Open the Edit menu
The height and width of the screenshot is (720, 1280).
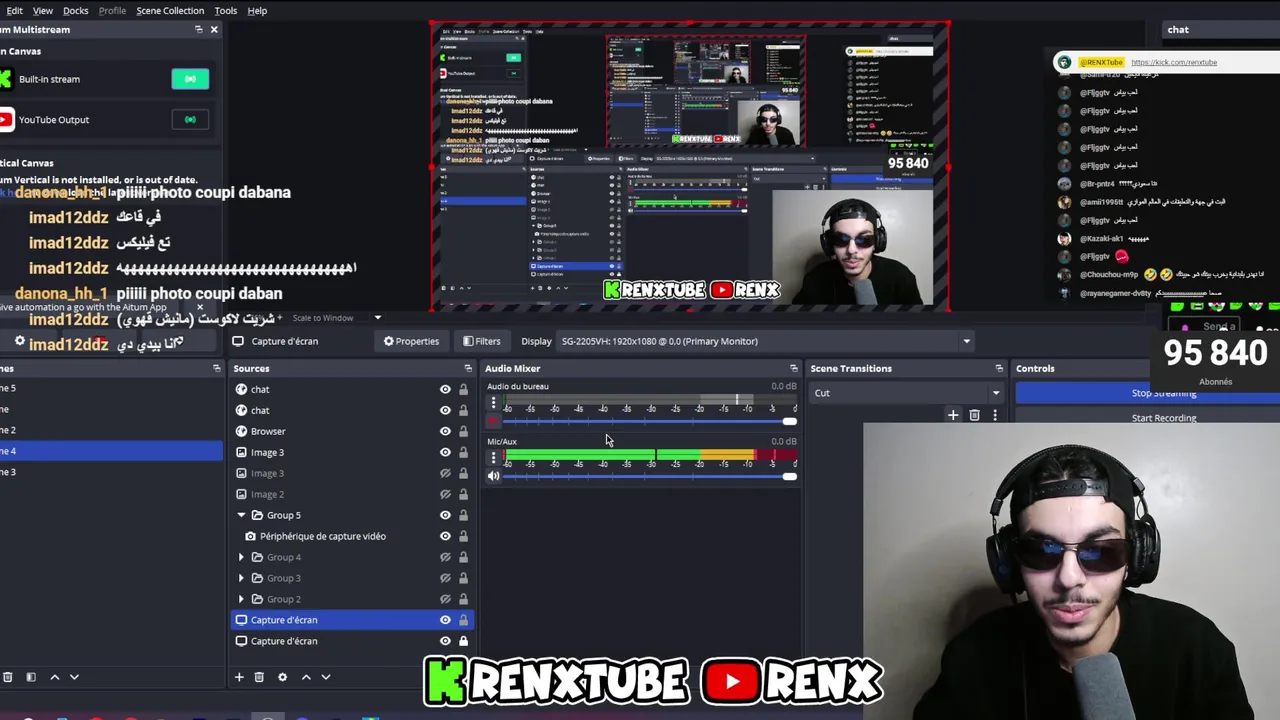14,10
